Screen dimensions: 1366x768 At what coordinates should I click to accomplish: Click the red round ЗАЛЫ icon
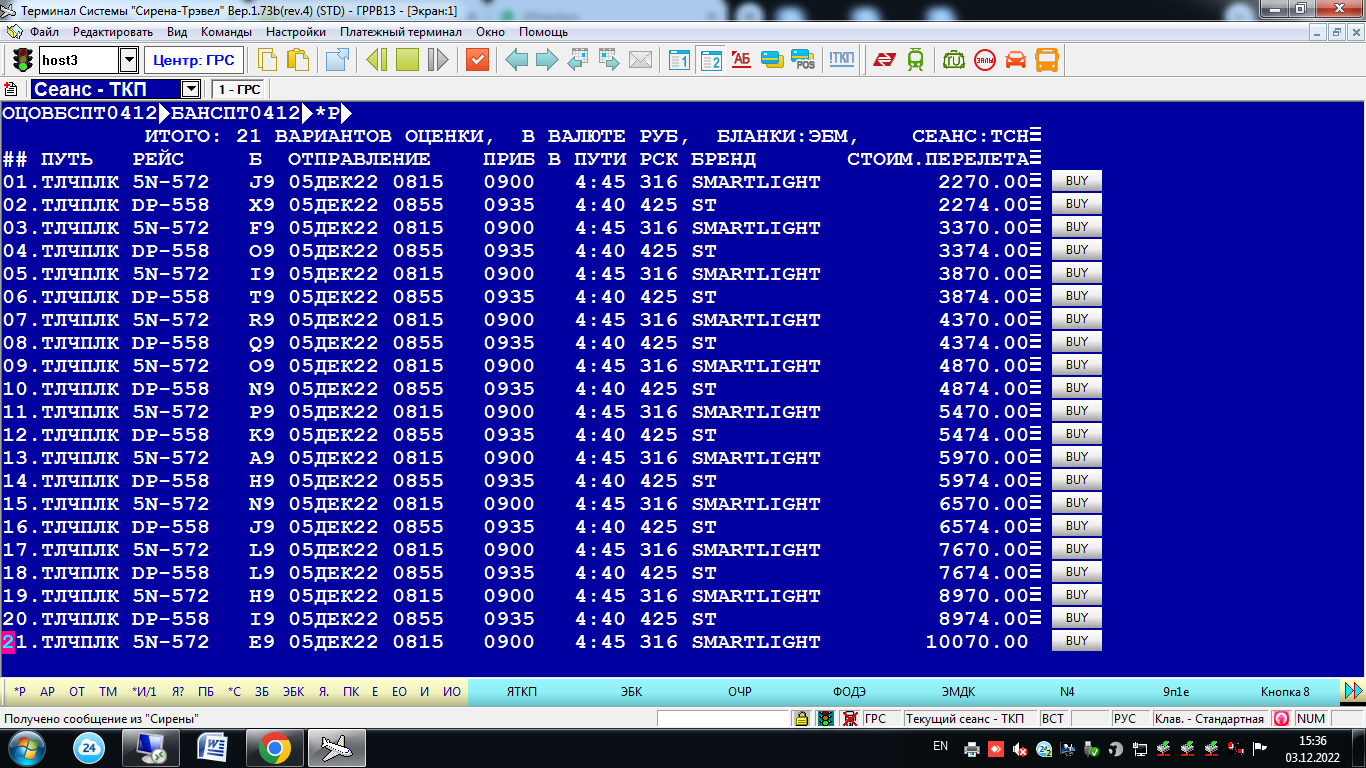(985, 60)
